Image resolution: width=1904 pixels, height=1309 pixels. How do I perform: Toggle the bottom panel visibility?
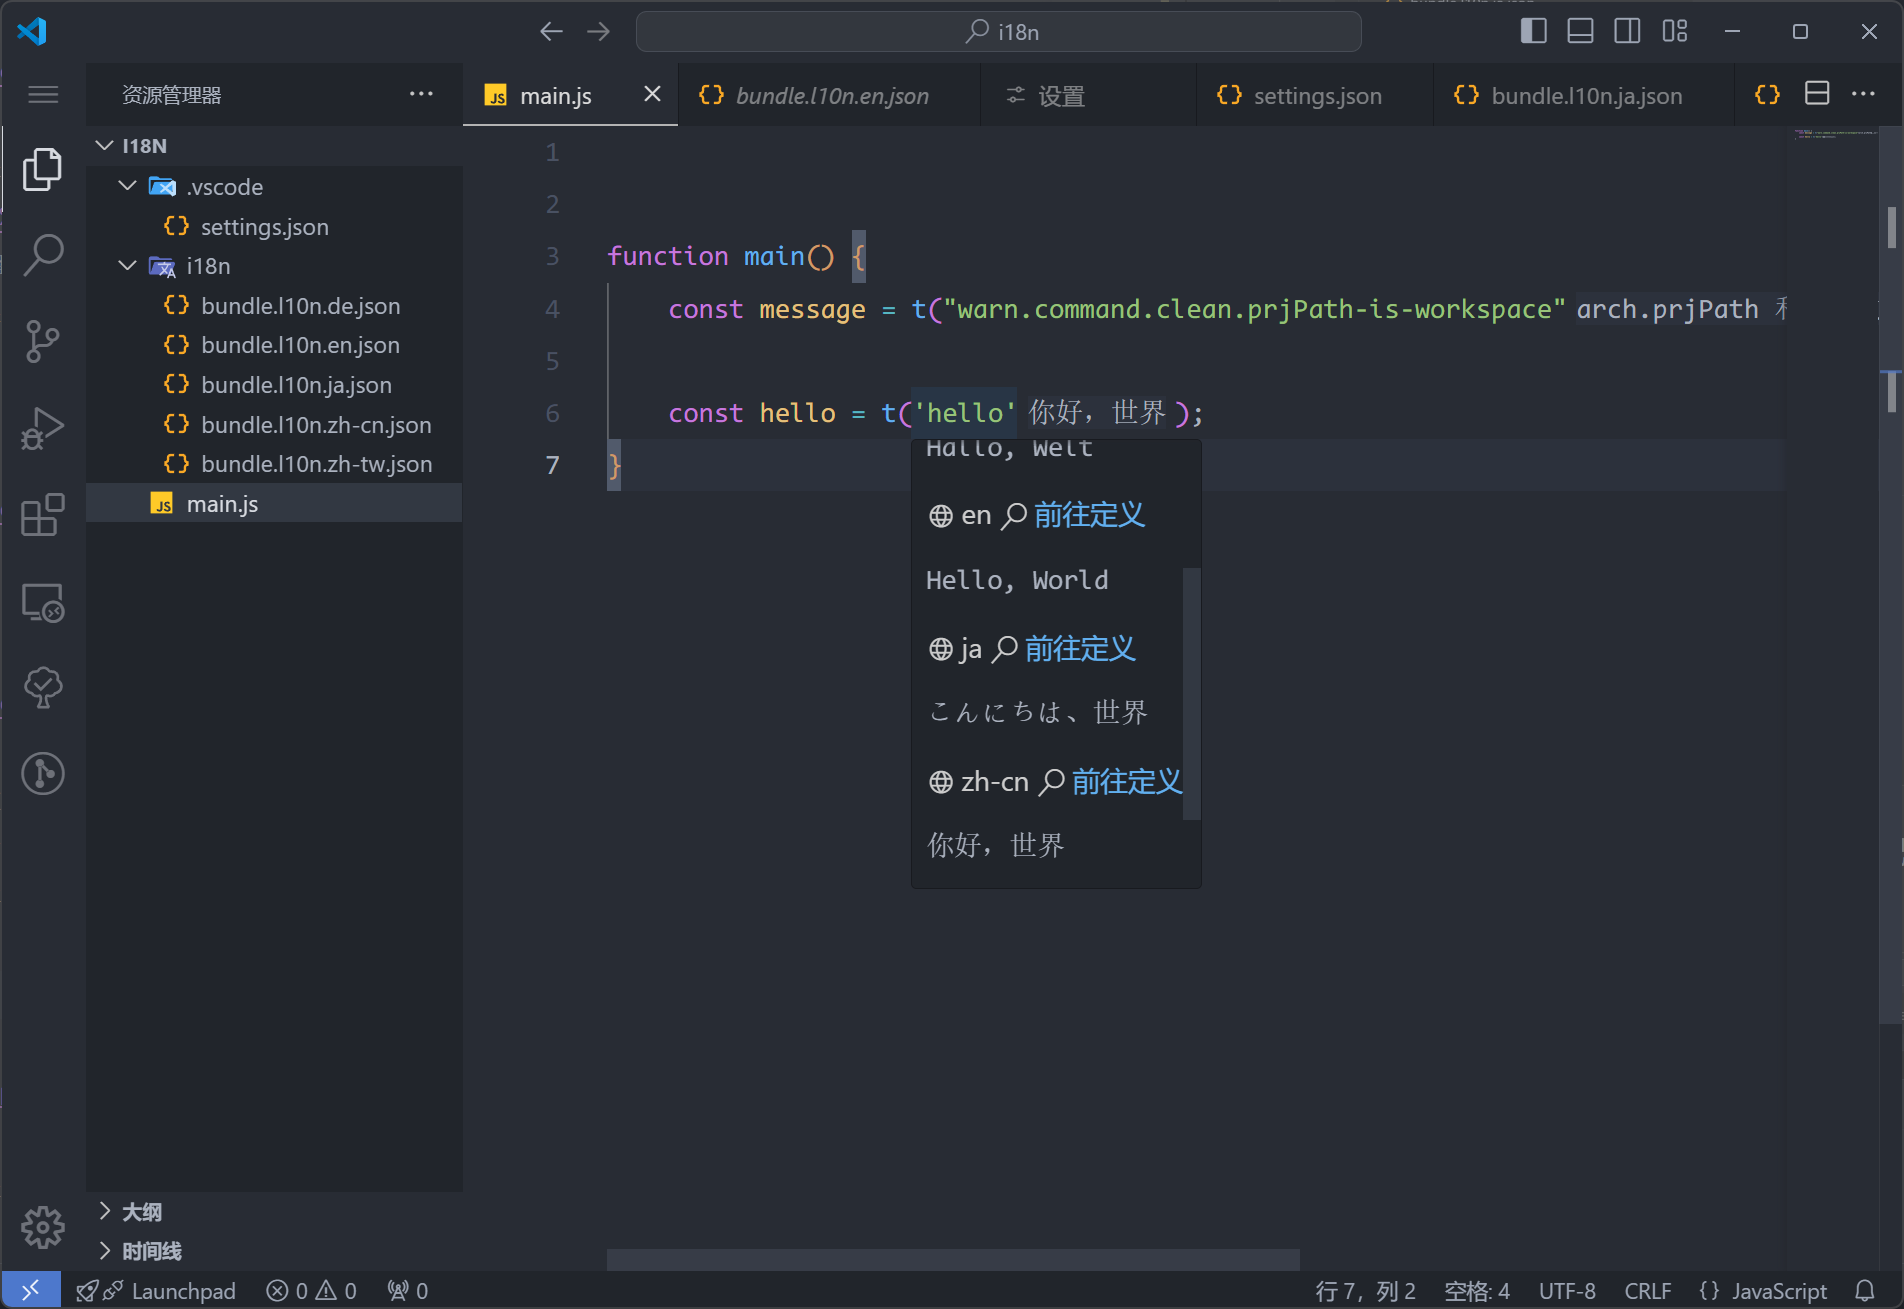[1580, 32]
